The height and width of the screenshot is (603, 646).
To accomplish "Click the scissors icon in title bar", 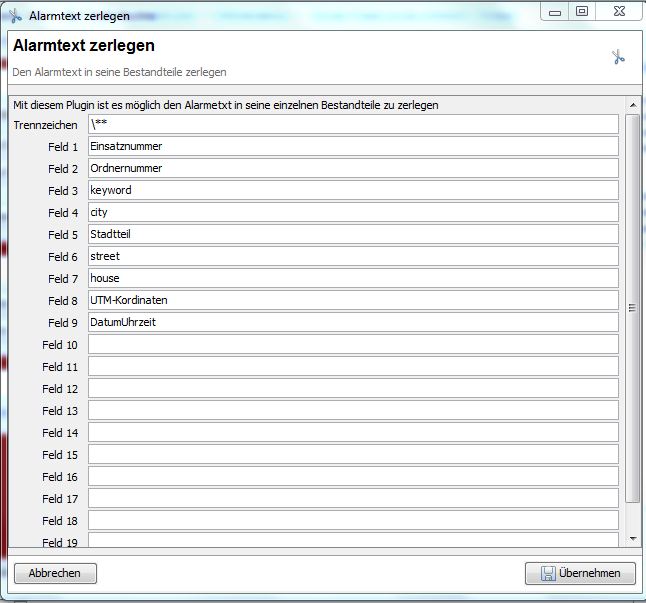I will click(15, 15).
